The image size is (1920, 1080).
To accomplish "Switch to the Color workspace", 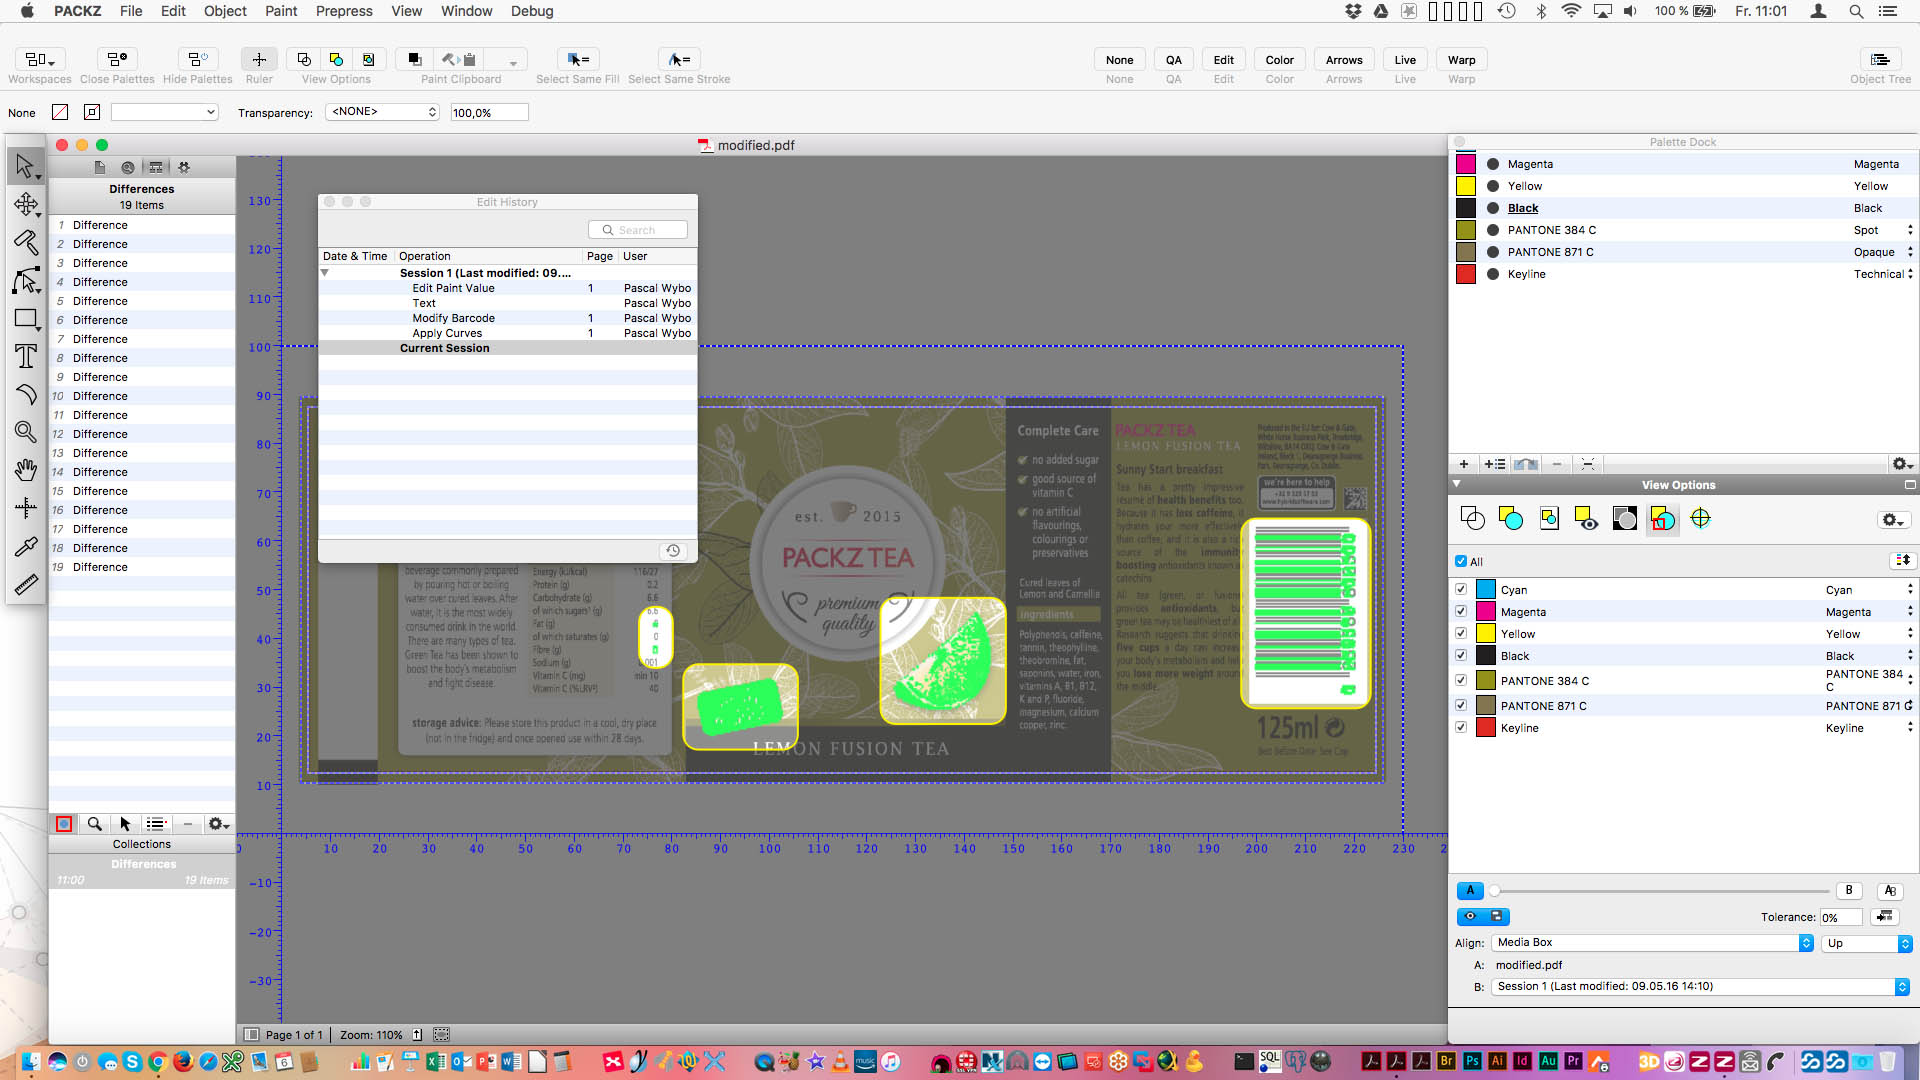I will [1280, 60].
